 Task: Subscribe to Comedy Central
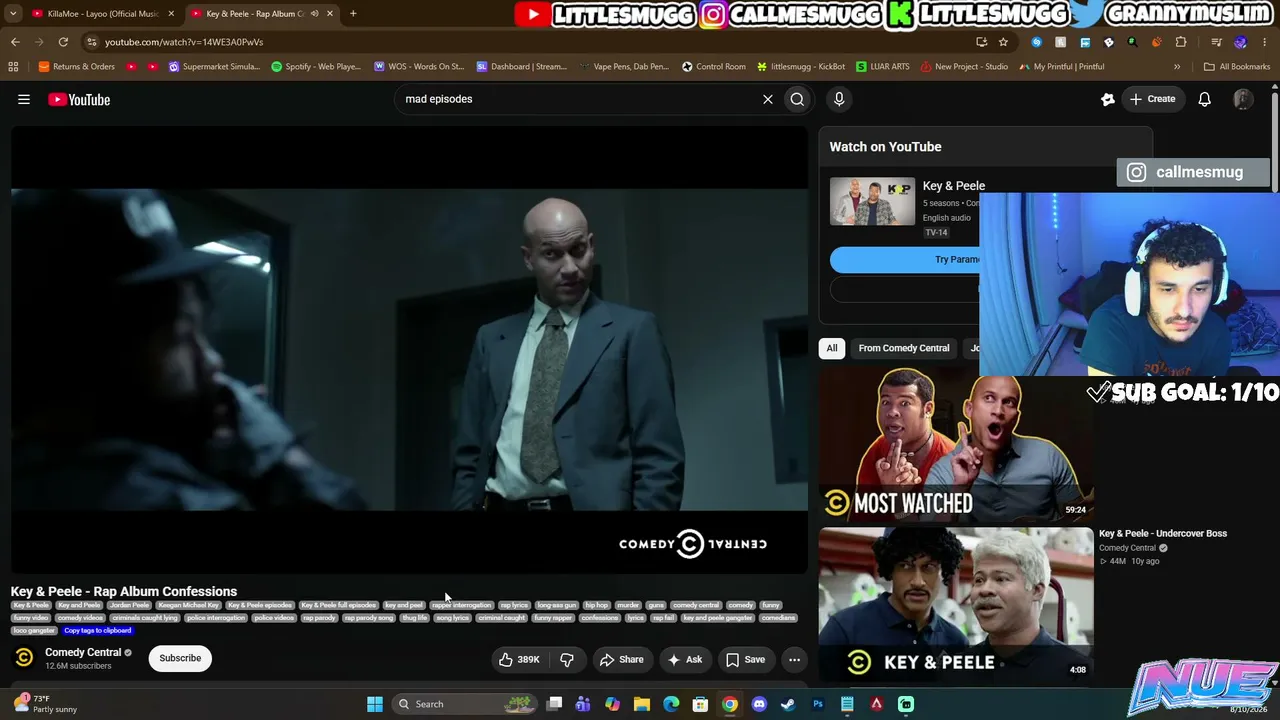pos(180,658)
